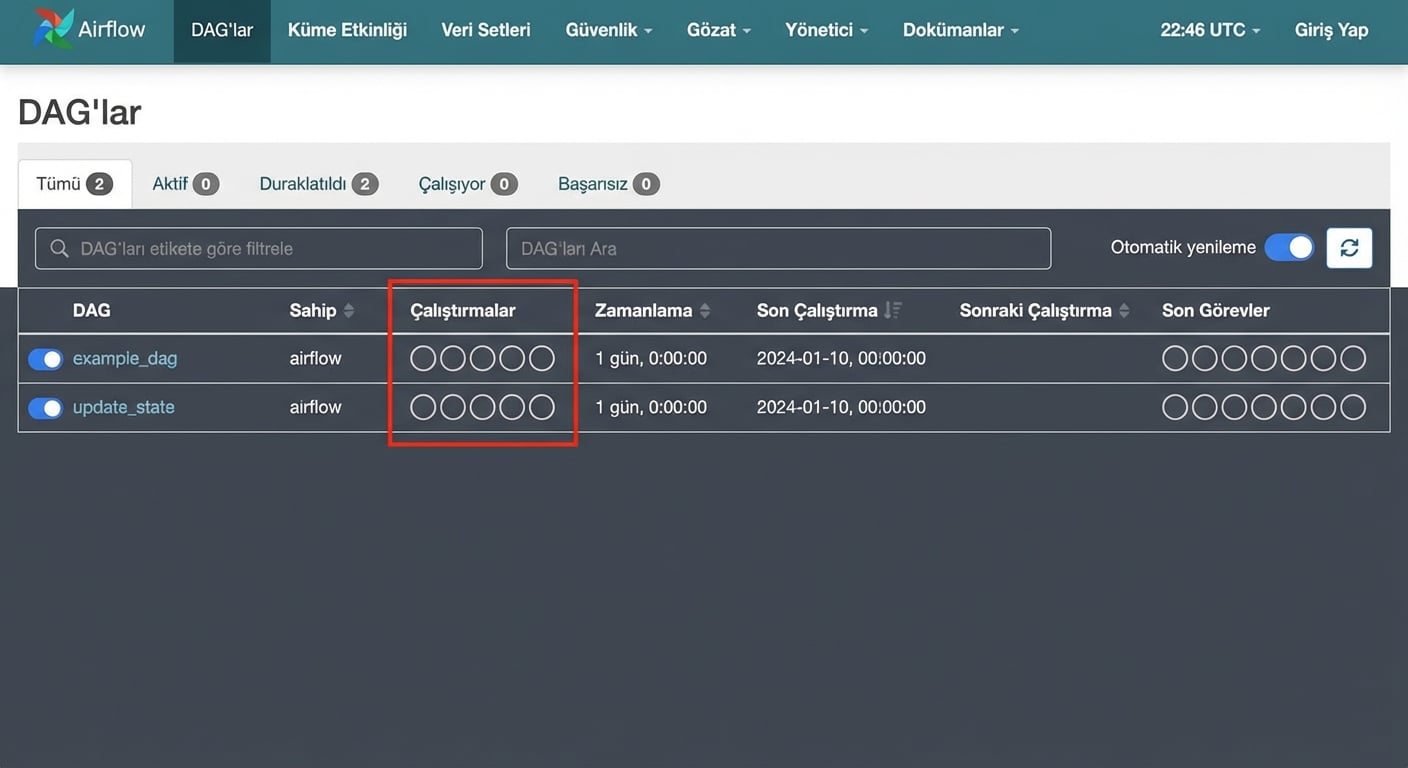The height and width of the screenshot is (768, 1408).
Task: Sort by the Sahip column arrows
Action: click(x=349, y=311)
